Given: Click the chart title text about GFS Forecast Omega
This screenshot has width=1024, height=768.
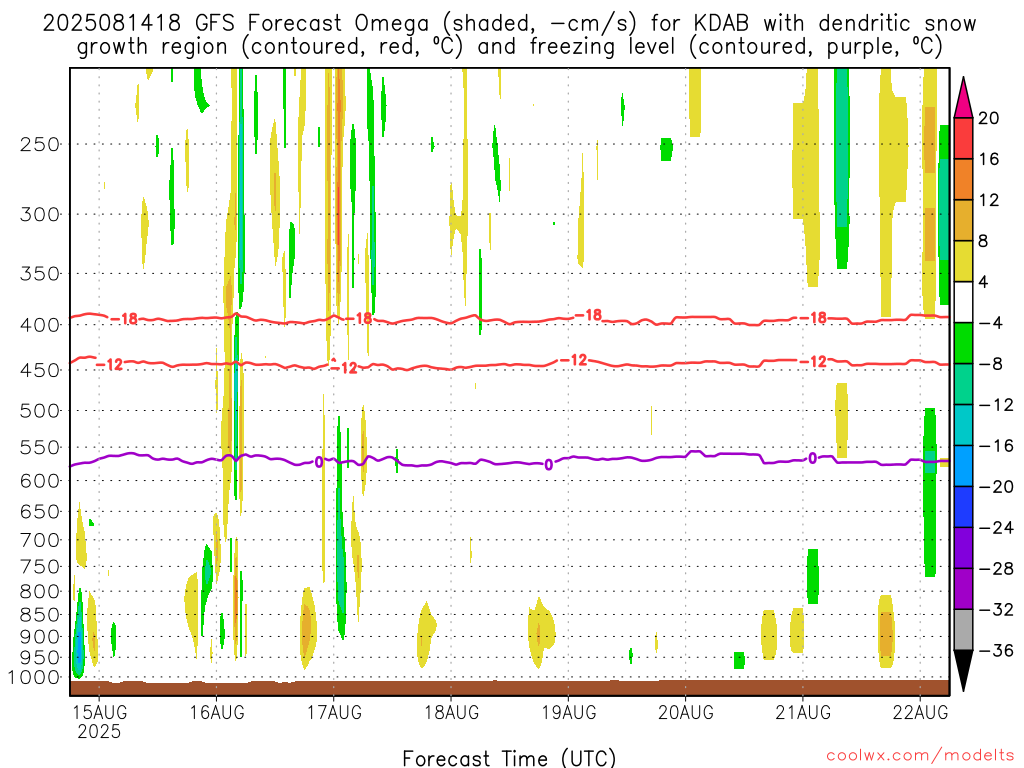Looking at the screenshot, I should point(509,35).
